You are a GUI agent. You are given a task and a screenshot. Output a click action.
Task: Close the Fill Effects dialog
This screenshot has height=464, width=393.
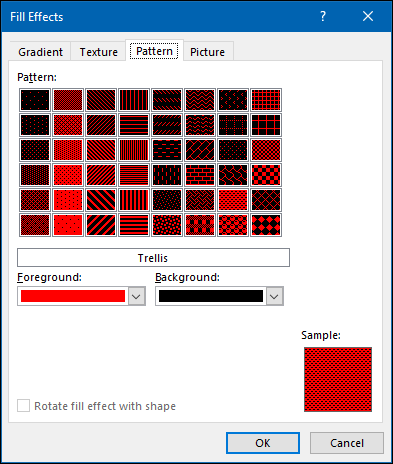368,16
